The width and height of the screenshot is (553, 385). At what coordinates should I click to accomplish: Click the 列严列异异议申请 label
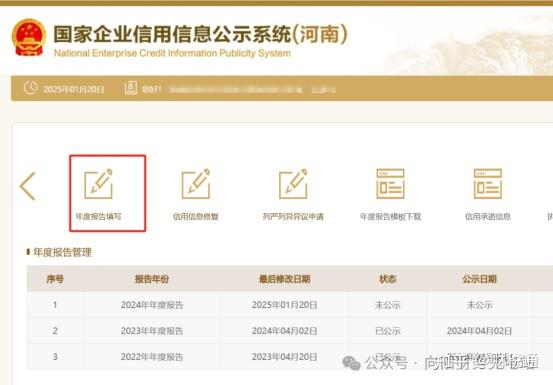coord(293,216)
